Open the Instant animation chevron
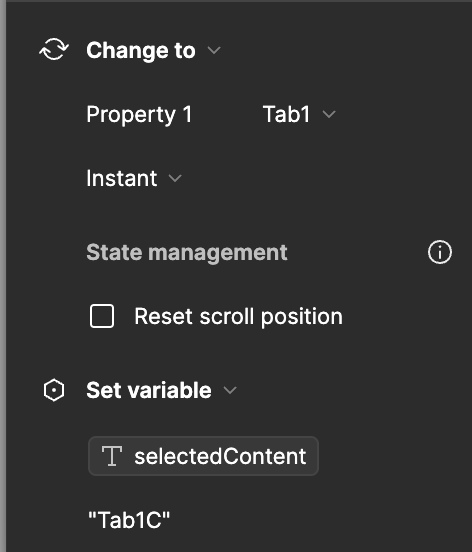This screenshot has height=552, width=472. coord(175,178)
